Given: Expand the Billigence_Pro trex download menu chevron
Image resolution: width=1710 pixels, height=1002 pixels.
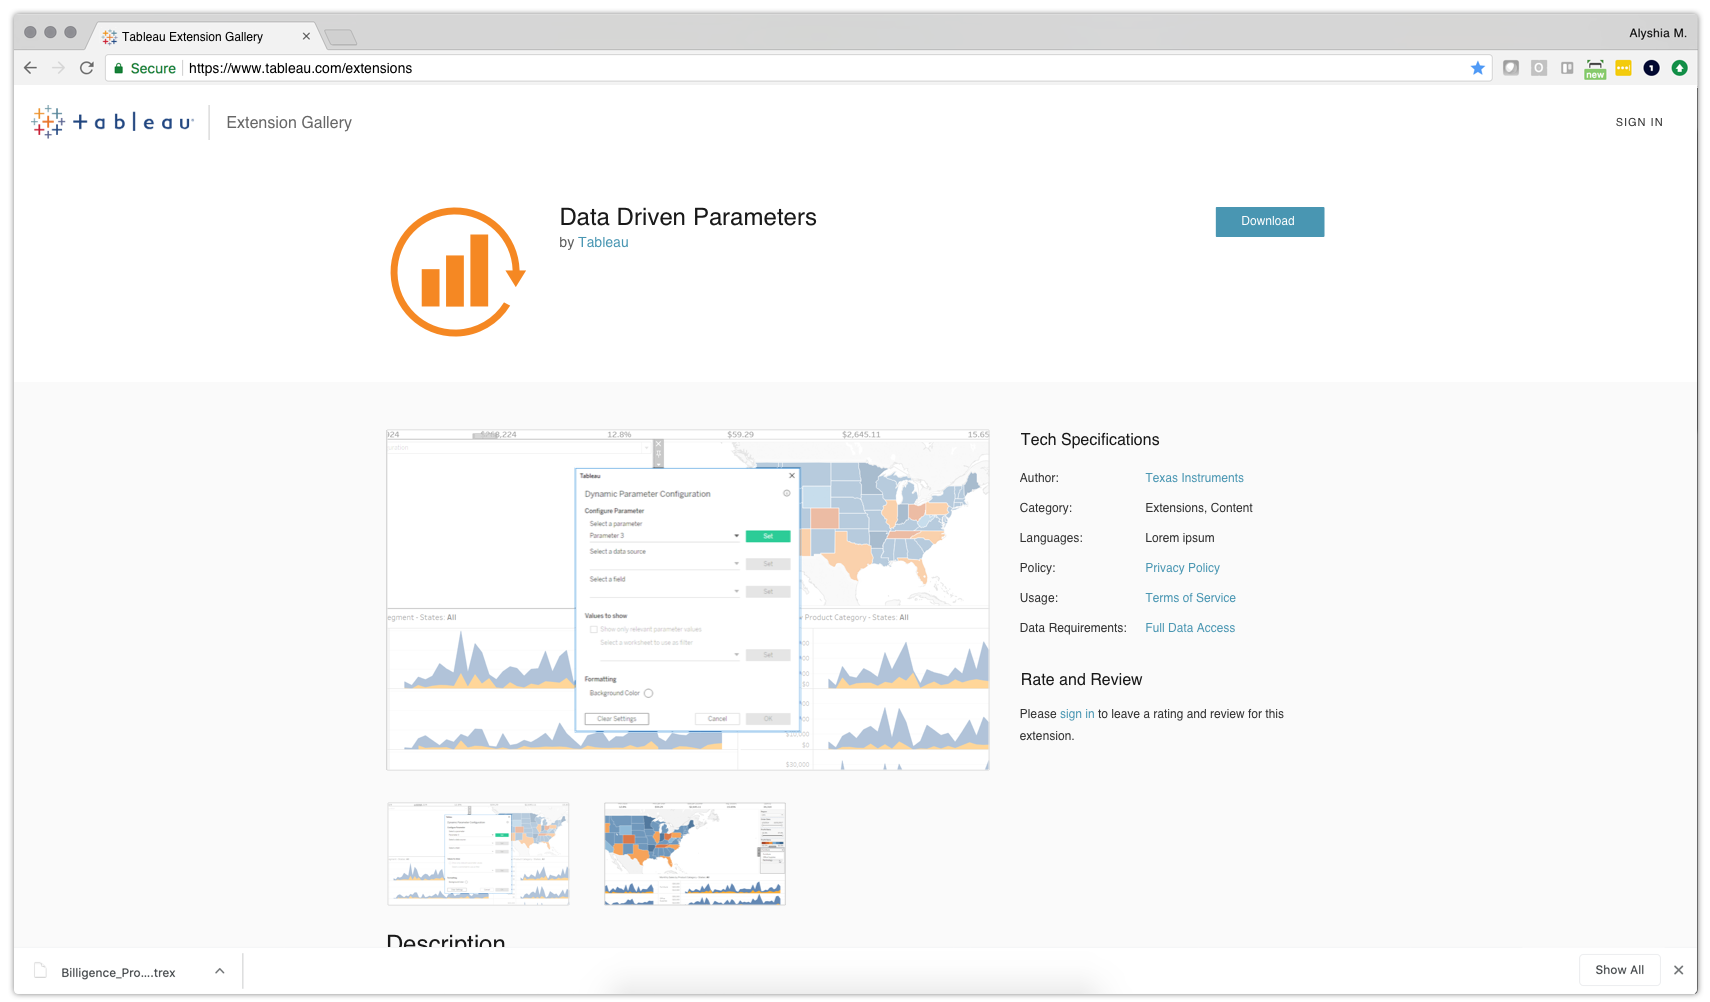Looking at the screenshot, I should click(220, 971).
